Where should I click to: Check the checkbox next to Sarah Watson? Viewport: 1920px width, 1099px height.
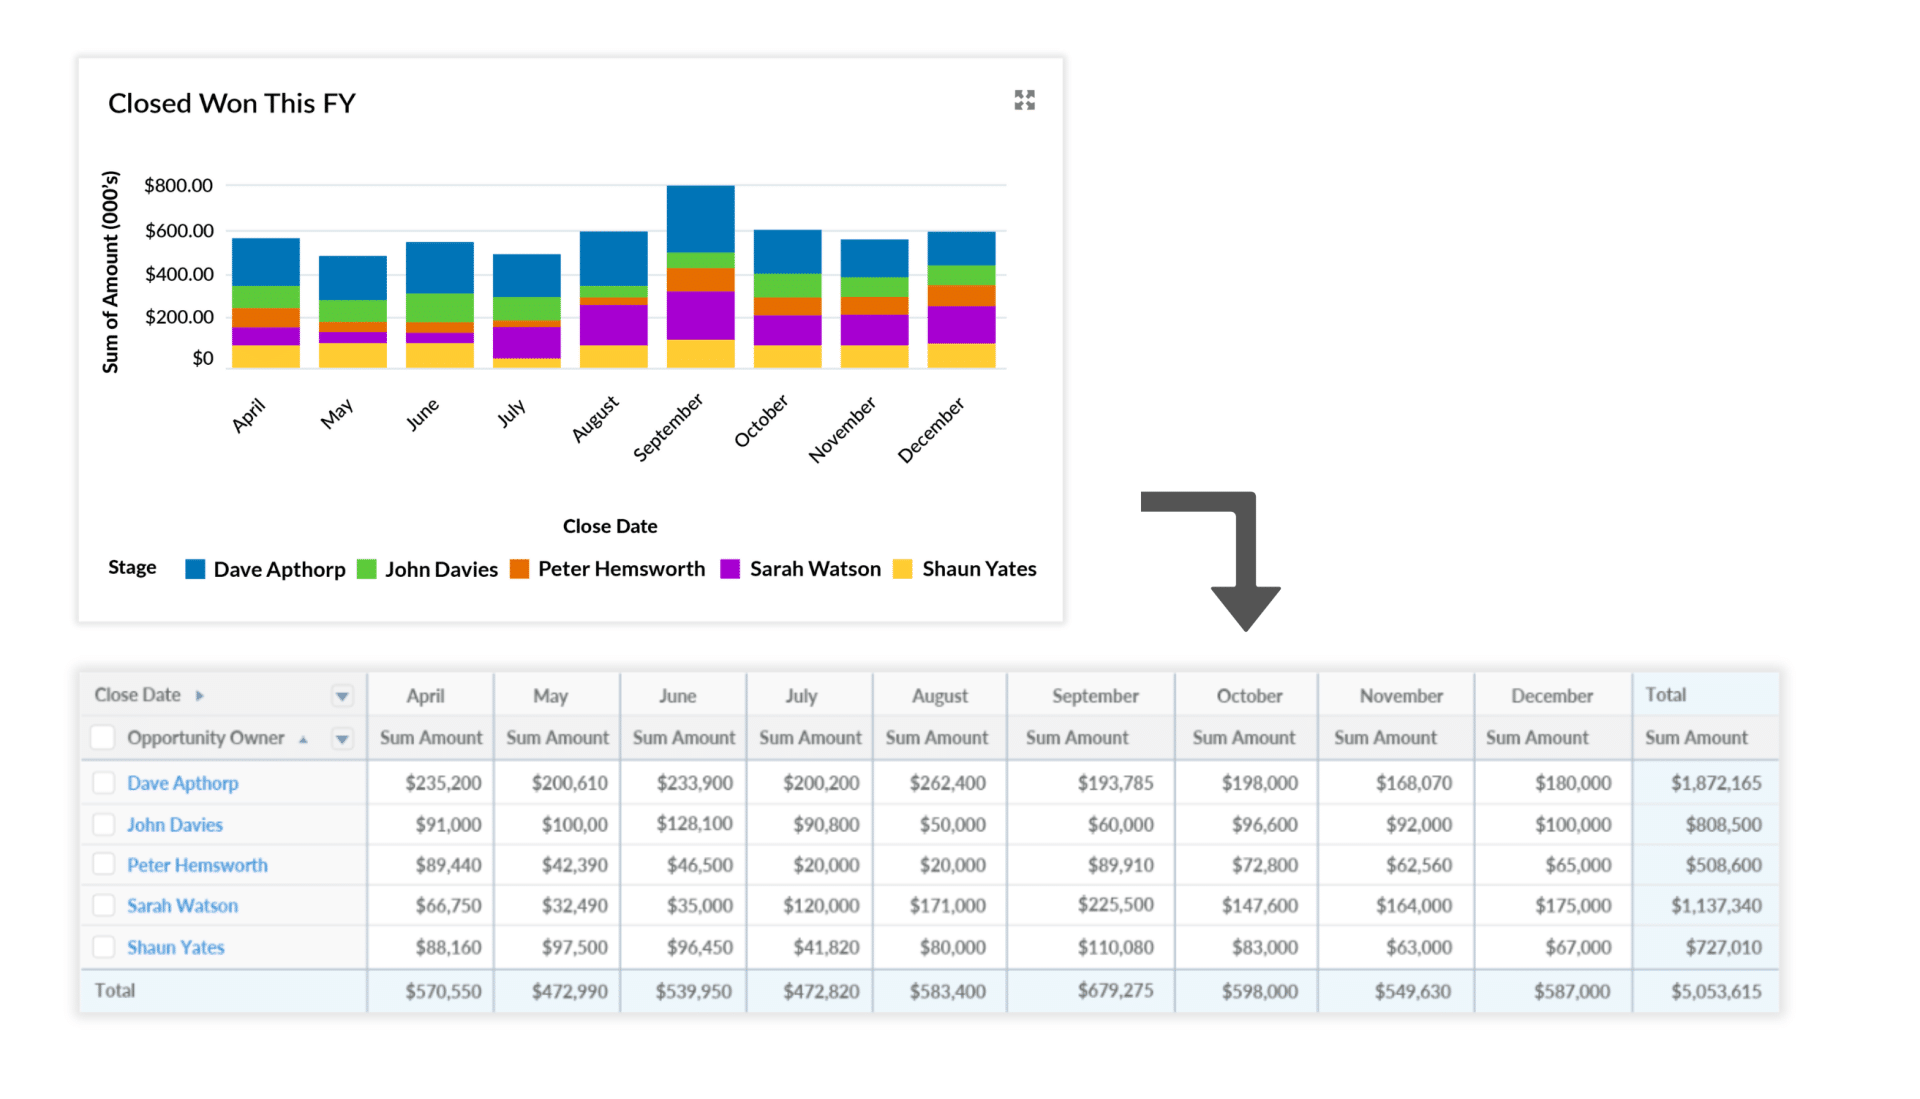pyautogui.click(x=104, y=906)
